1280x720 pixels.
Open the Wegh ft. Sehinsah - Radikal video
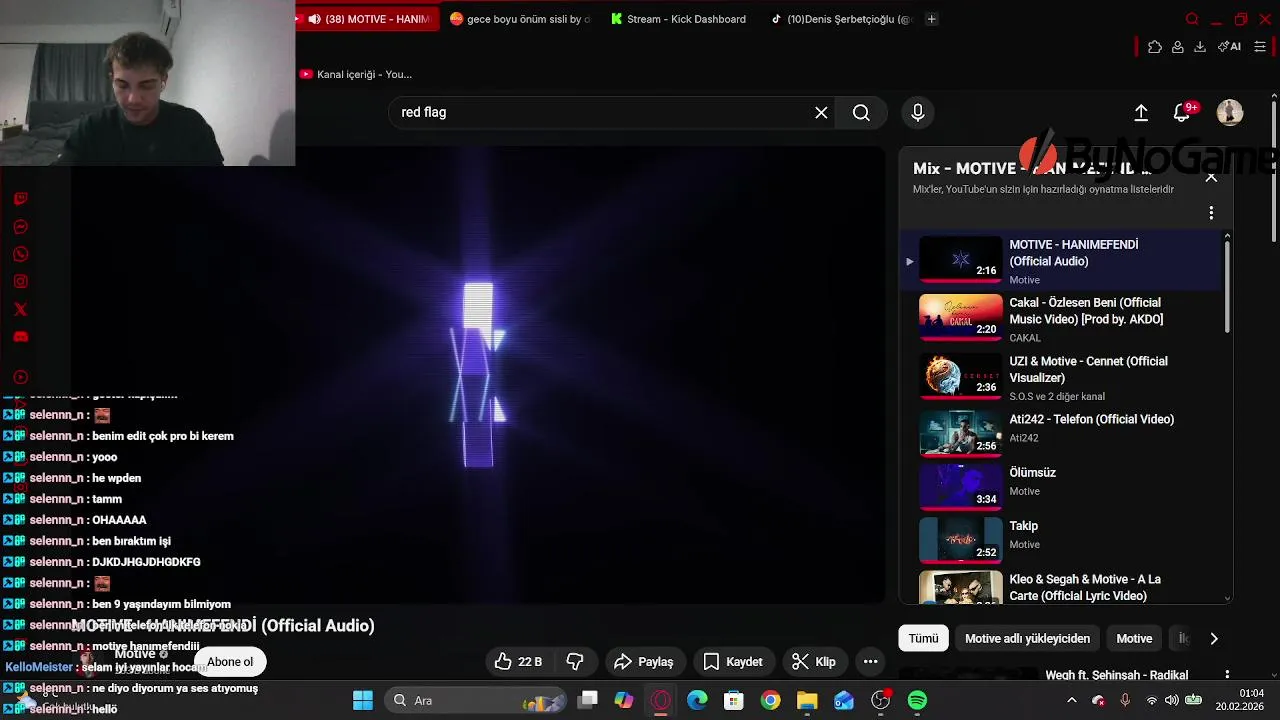click(x=1116, y=675)
